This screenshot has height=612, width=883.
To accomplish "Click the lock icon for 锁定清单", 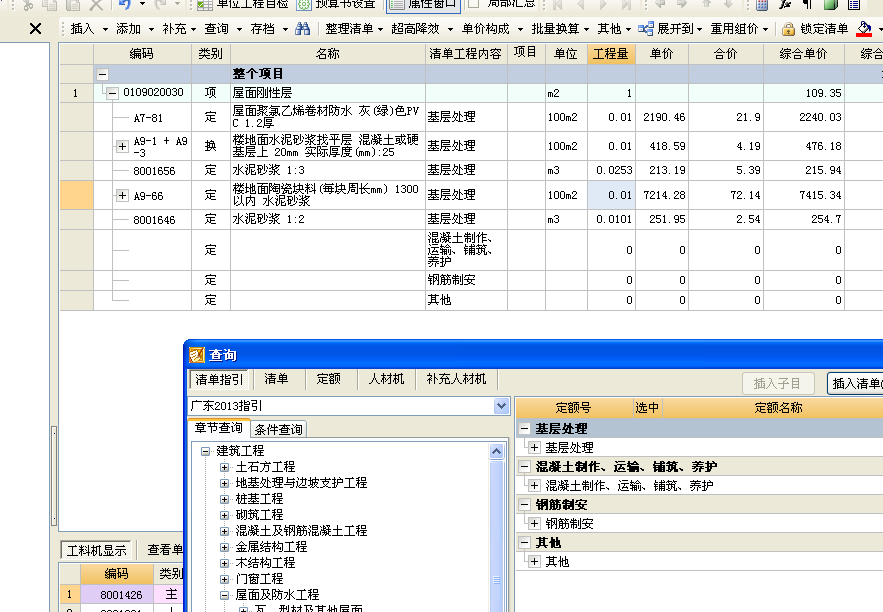I will (788, 29).
